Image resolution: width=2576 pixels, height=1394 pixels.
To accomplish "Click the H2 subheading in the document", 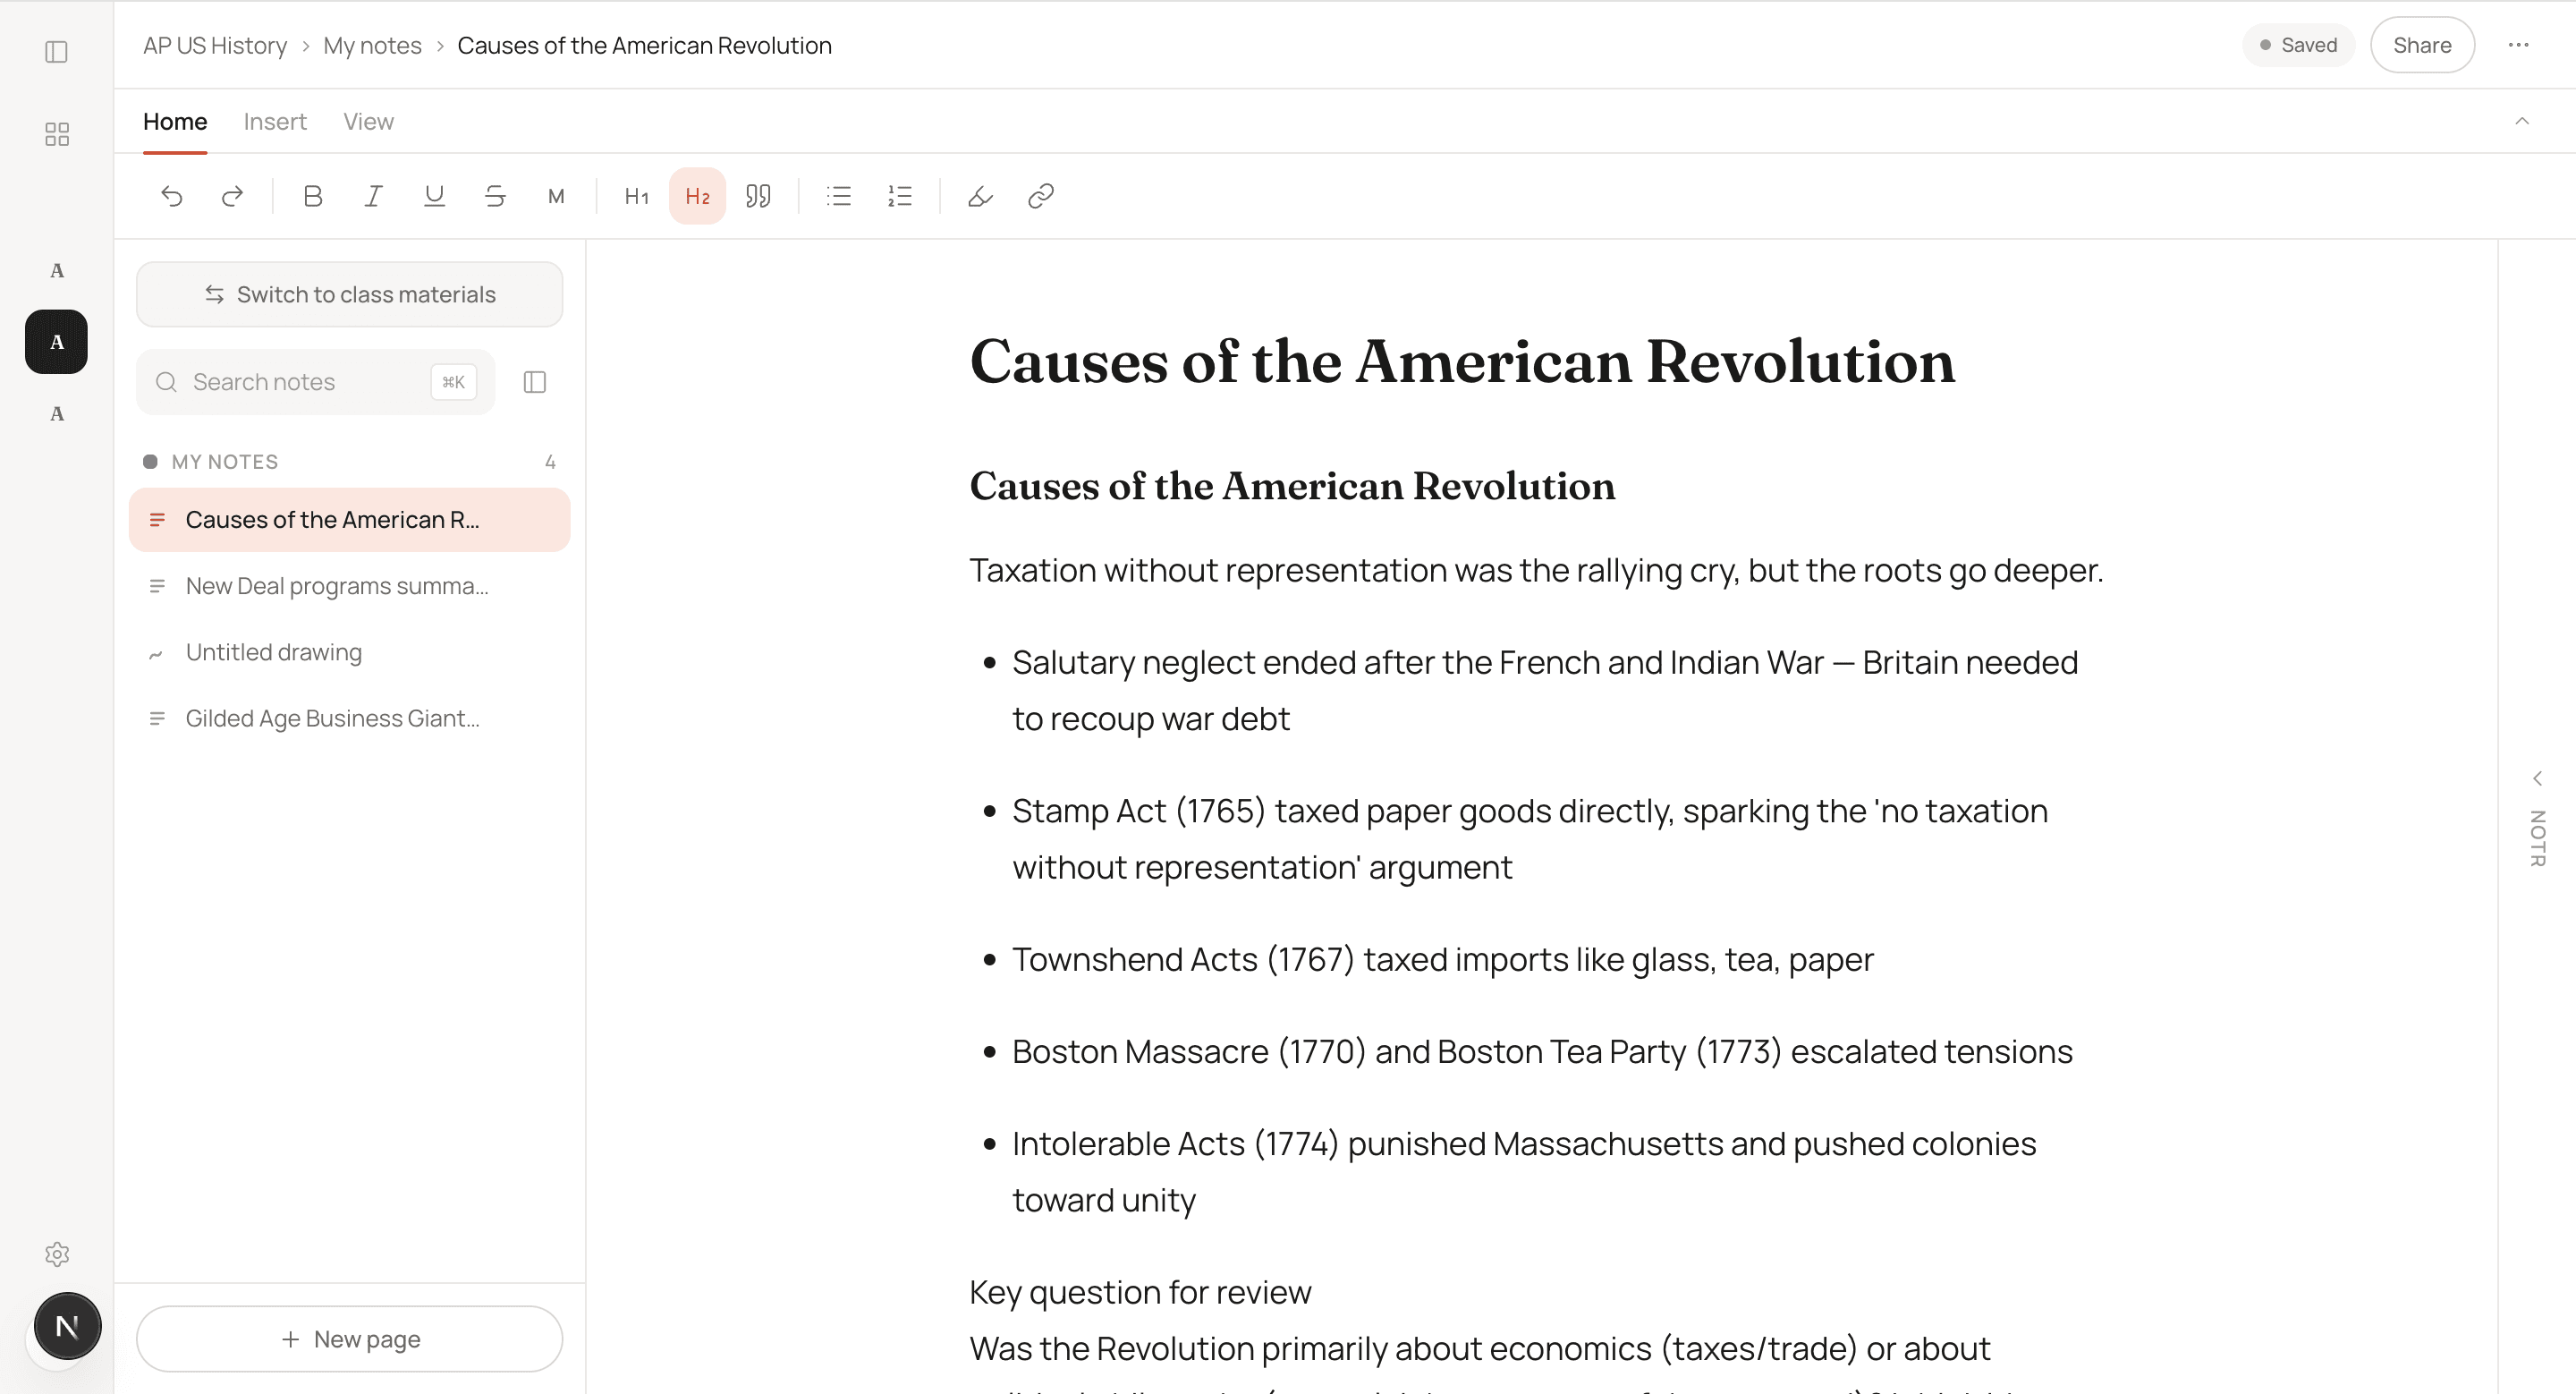I will [x=1292, y=486].
